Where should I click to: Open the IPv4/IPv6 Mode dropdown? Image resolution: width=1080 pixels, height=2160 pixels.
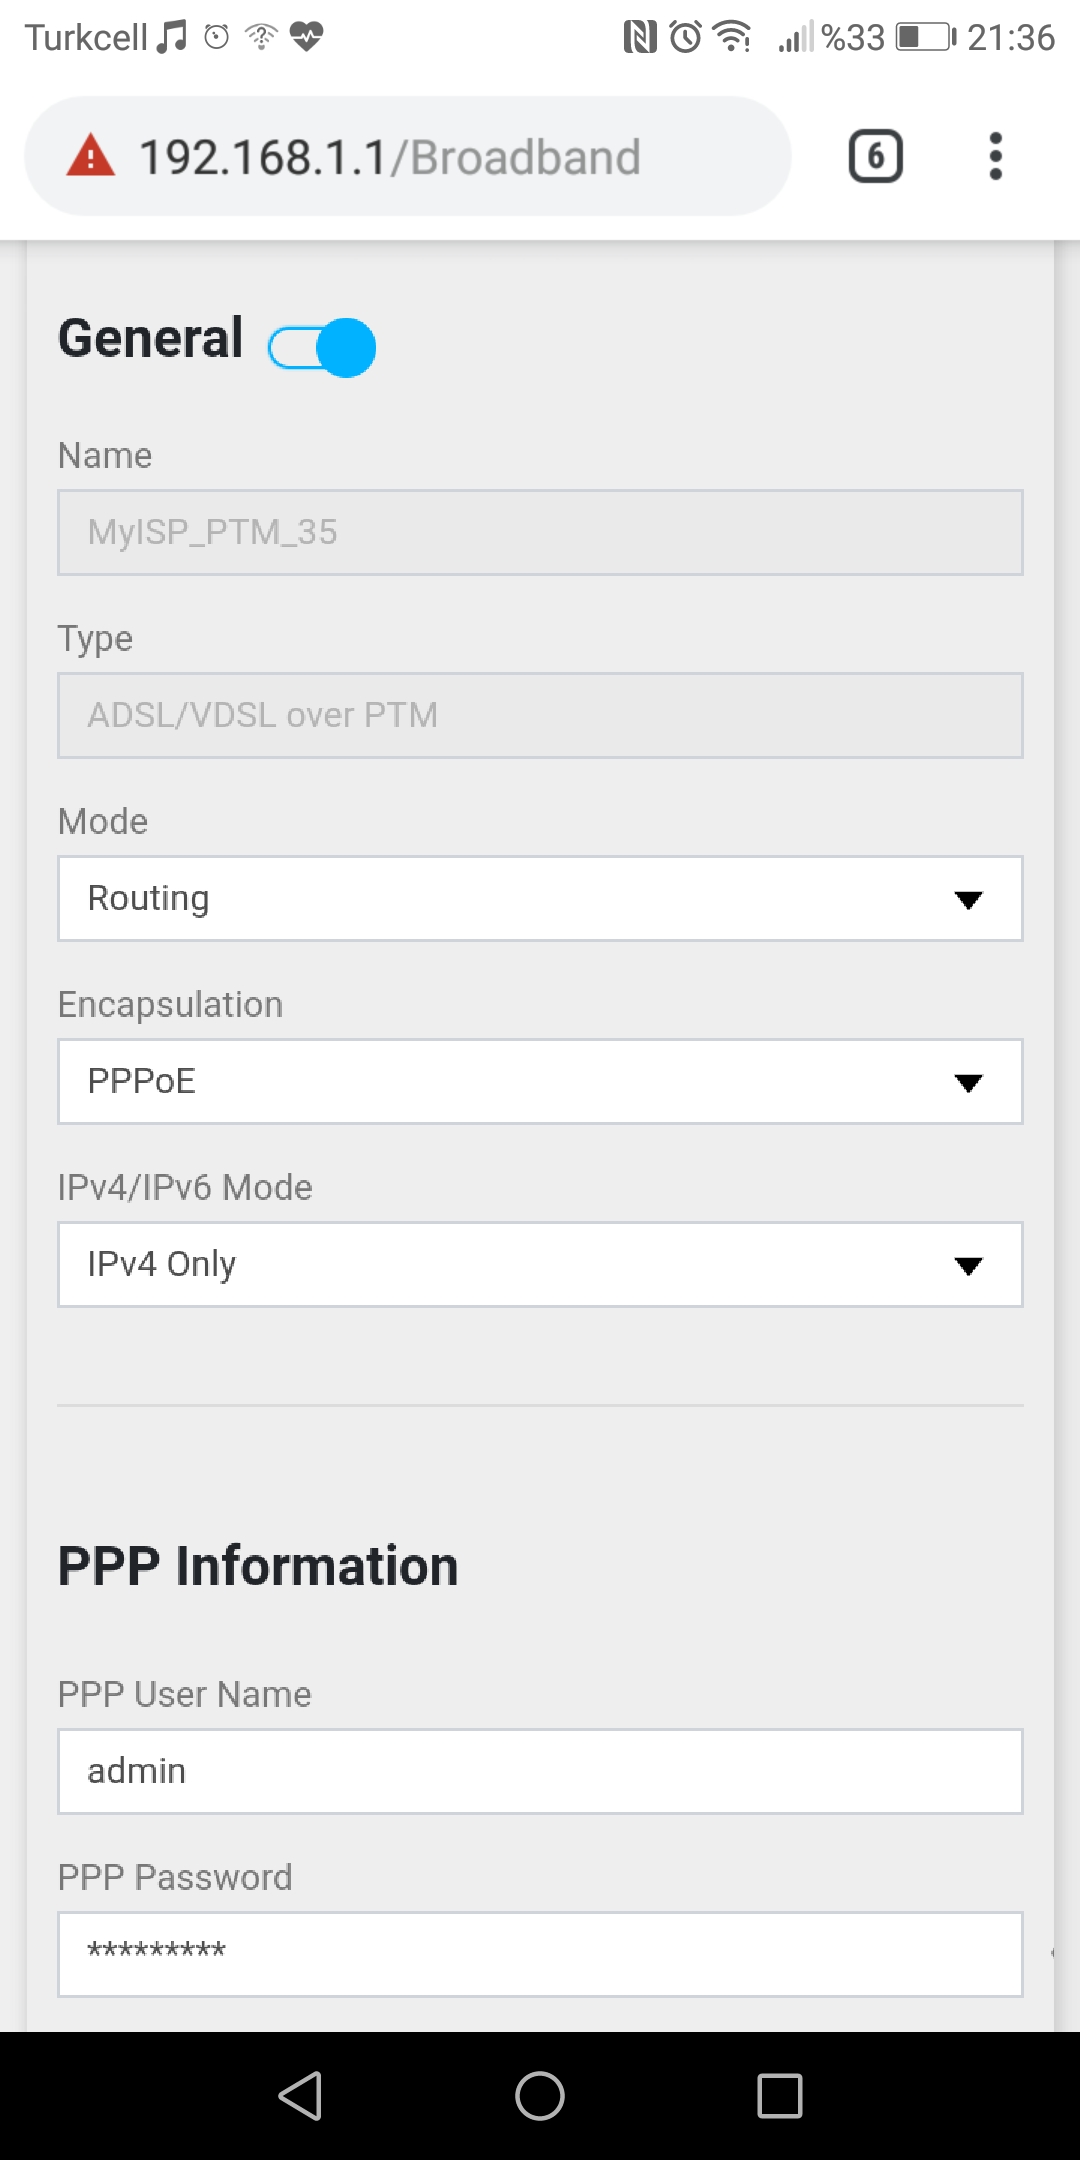[540, 1264]
